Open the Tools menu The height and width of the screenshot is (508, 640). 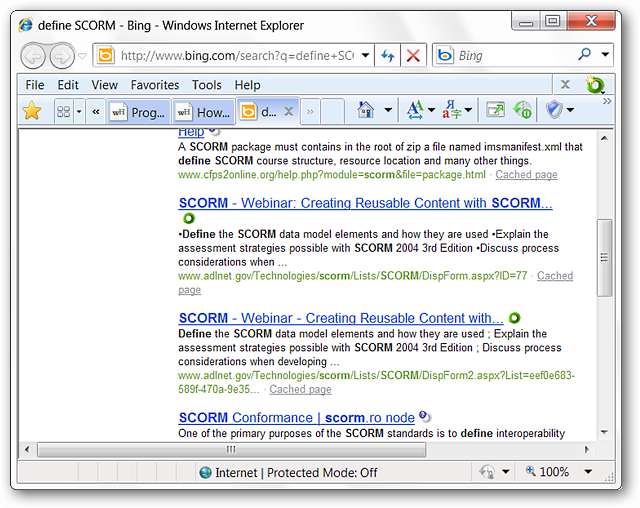tap(207, 85)
